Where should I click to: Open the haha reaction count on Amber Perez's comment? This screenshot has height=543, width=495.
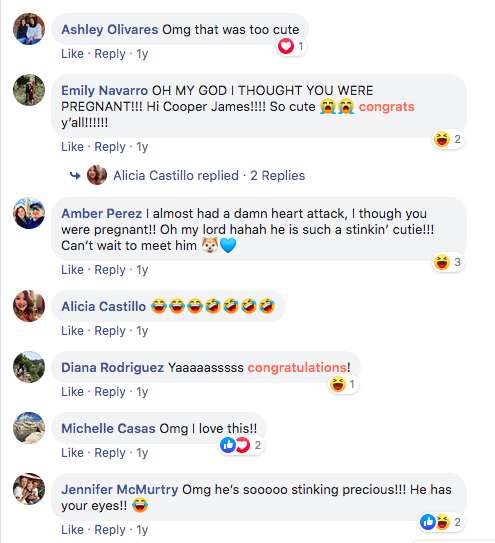[x=448, y=262]
